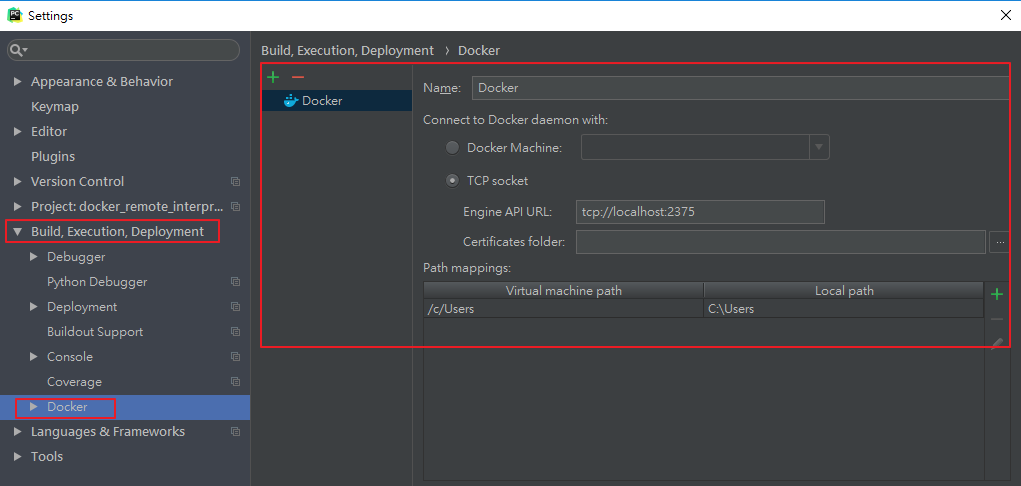Expand Appearance & Behavior section
Screen dimensions: 1021x486
coord(18,81)
